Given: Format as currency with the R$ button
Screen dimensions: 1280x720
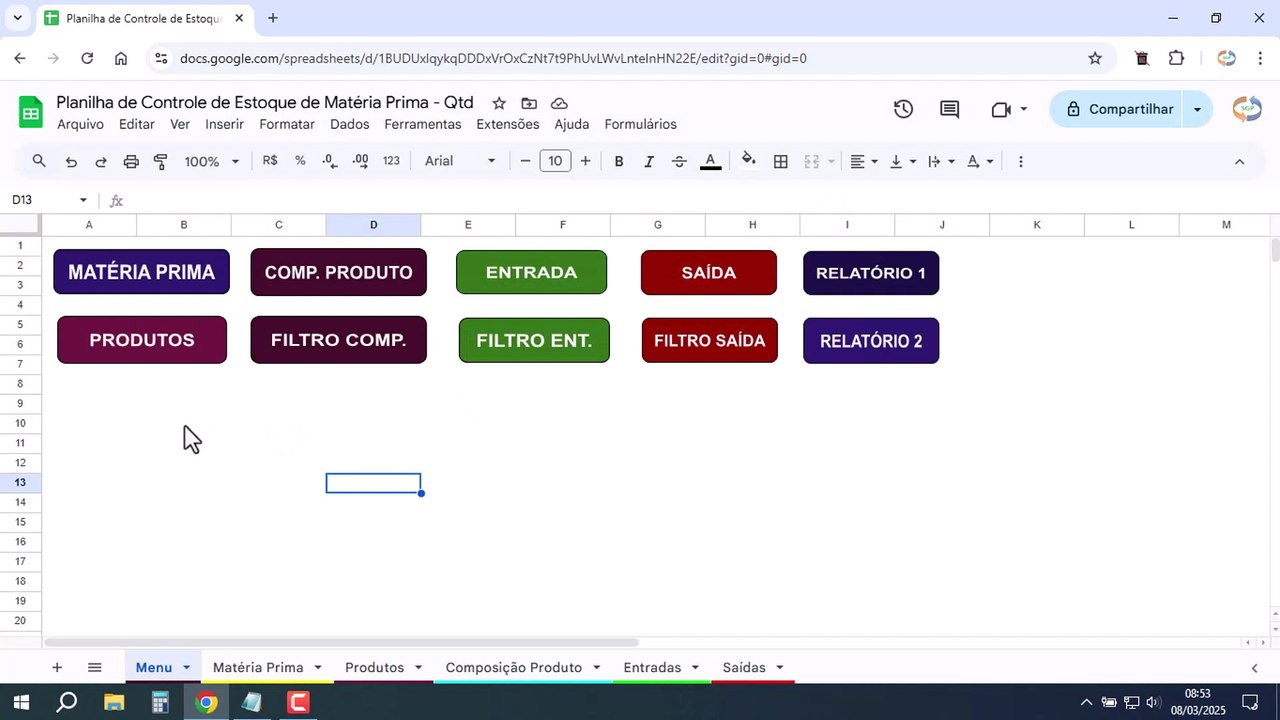Looking at the screenshot, I should 270,161.
